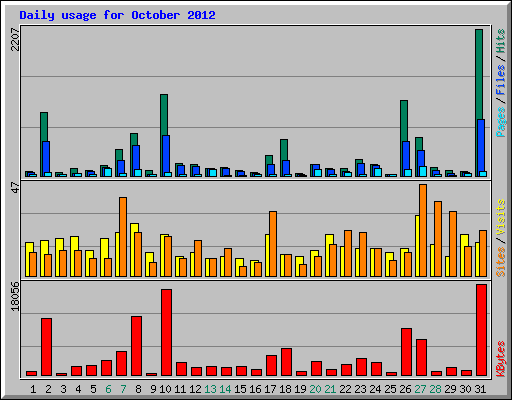
Task: Select day 3 on the x-axis
Action: coord(63,389)
